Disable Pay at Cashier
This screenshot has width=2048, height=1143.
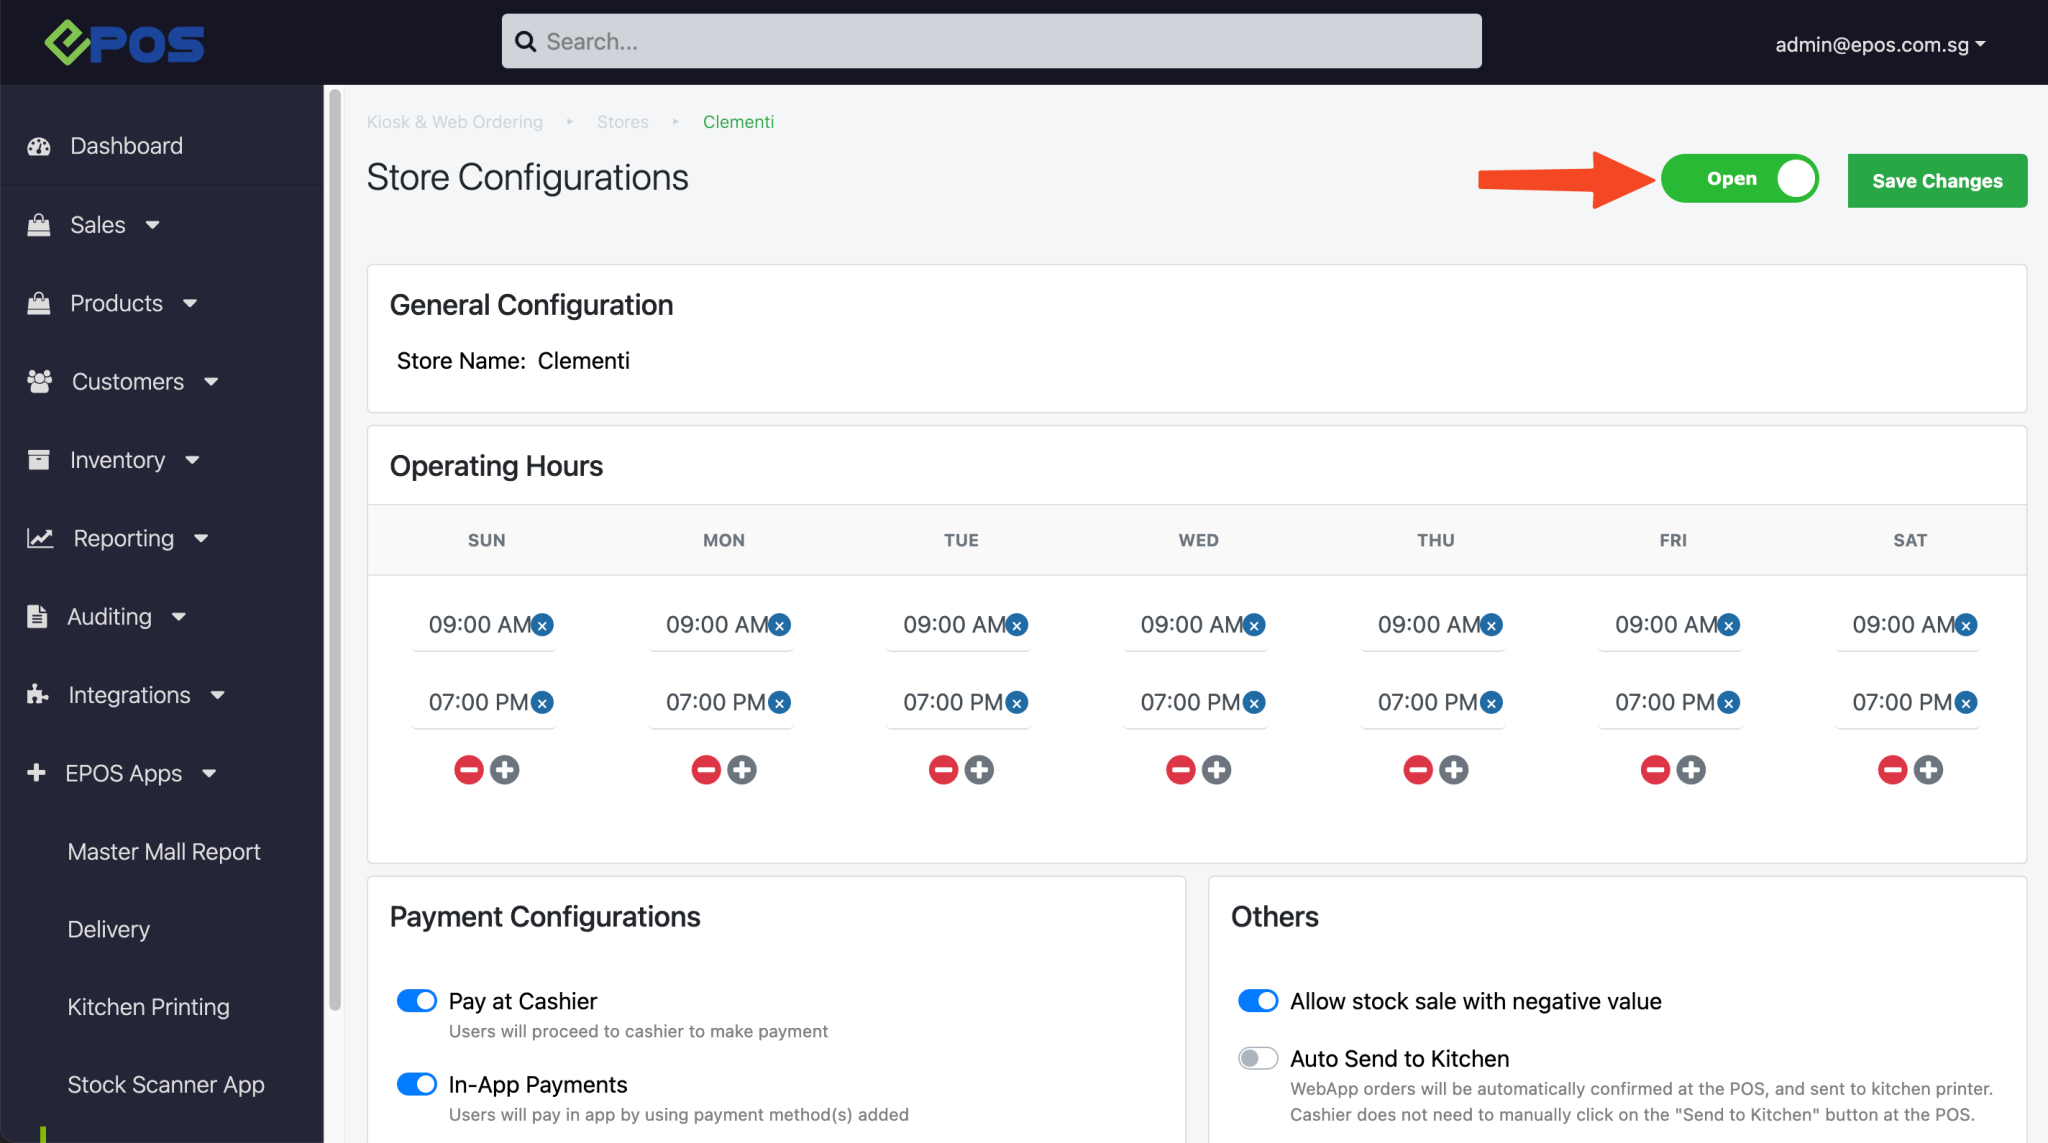417,1000
